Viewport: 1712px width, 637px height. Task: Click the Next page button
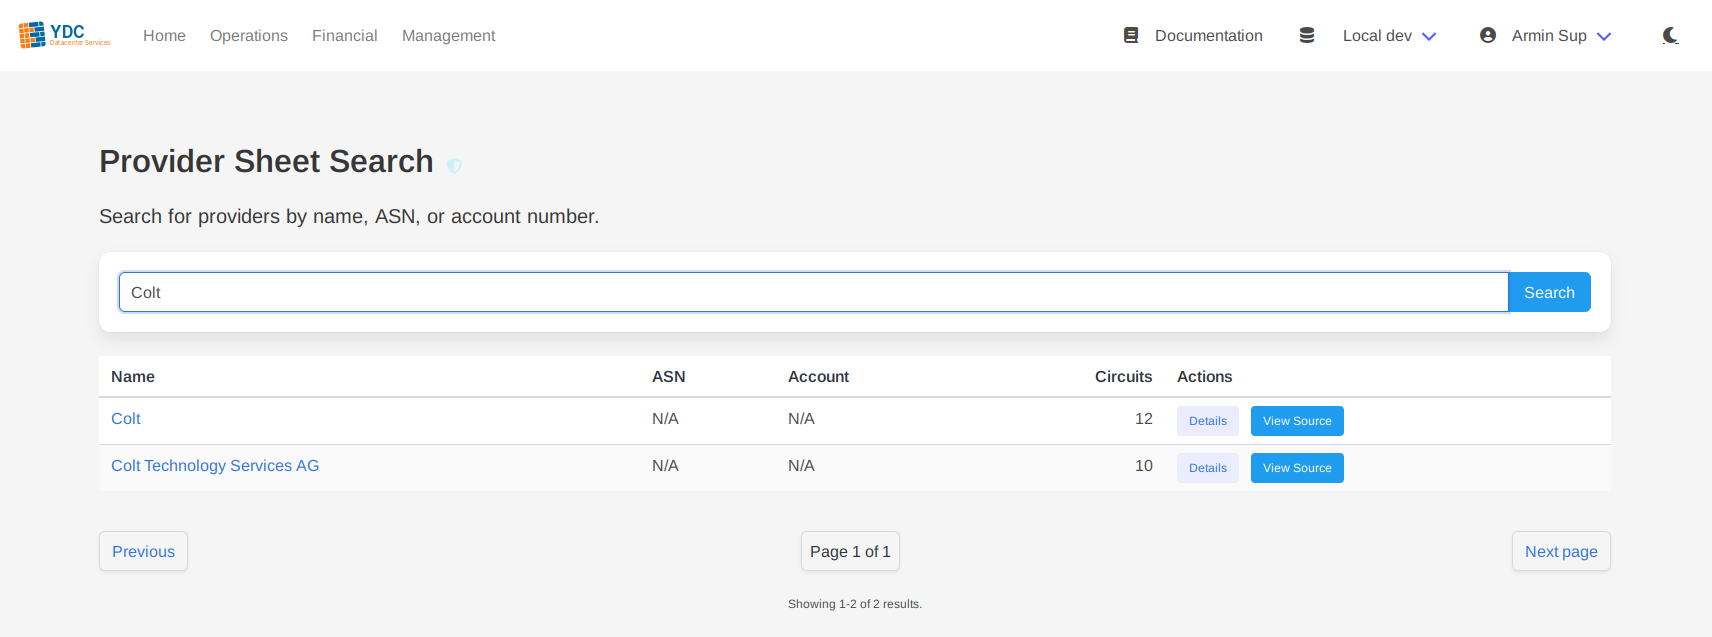pyautogui.click(x=1561, y=551)
